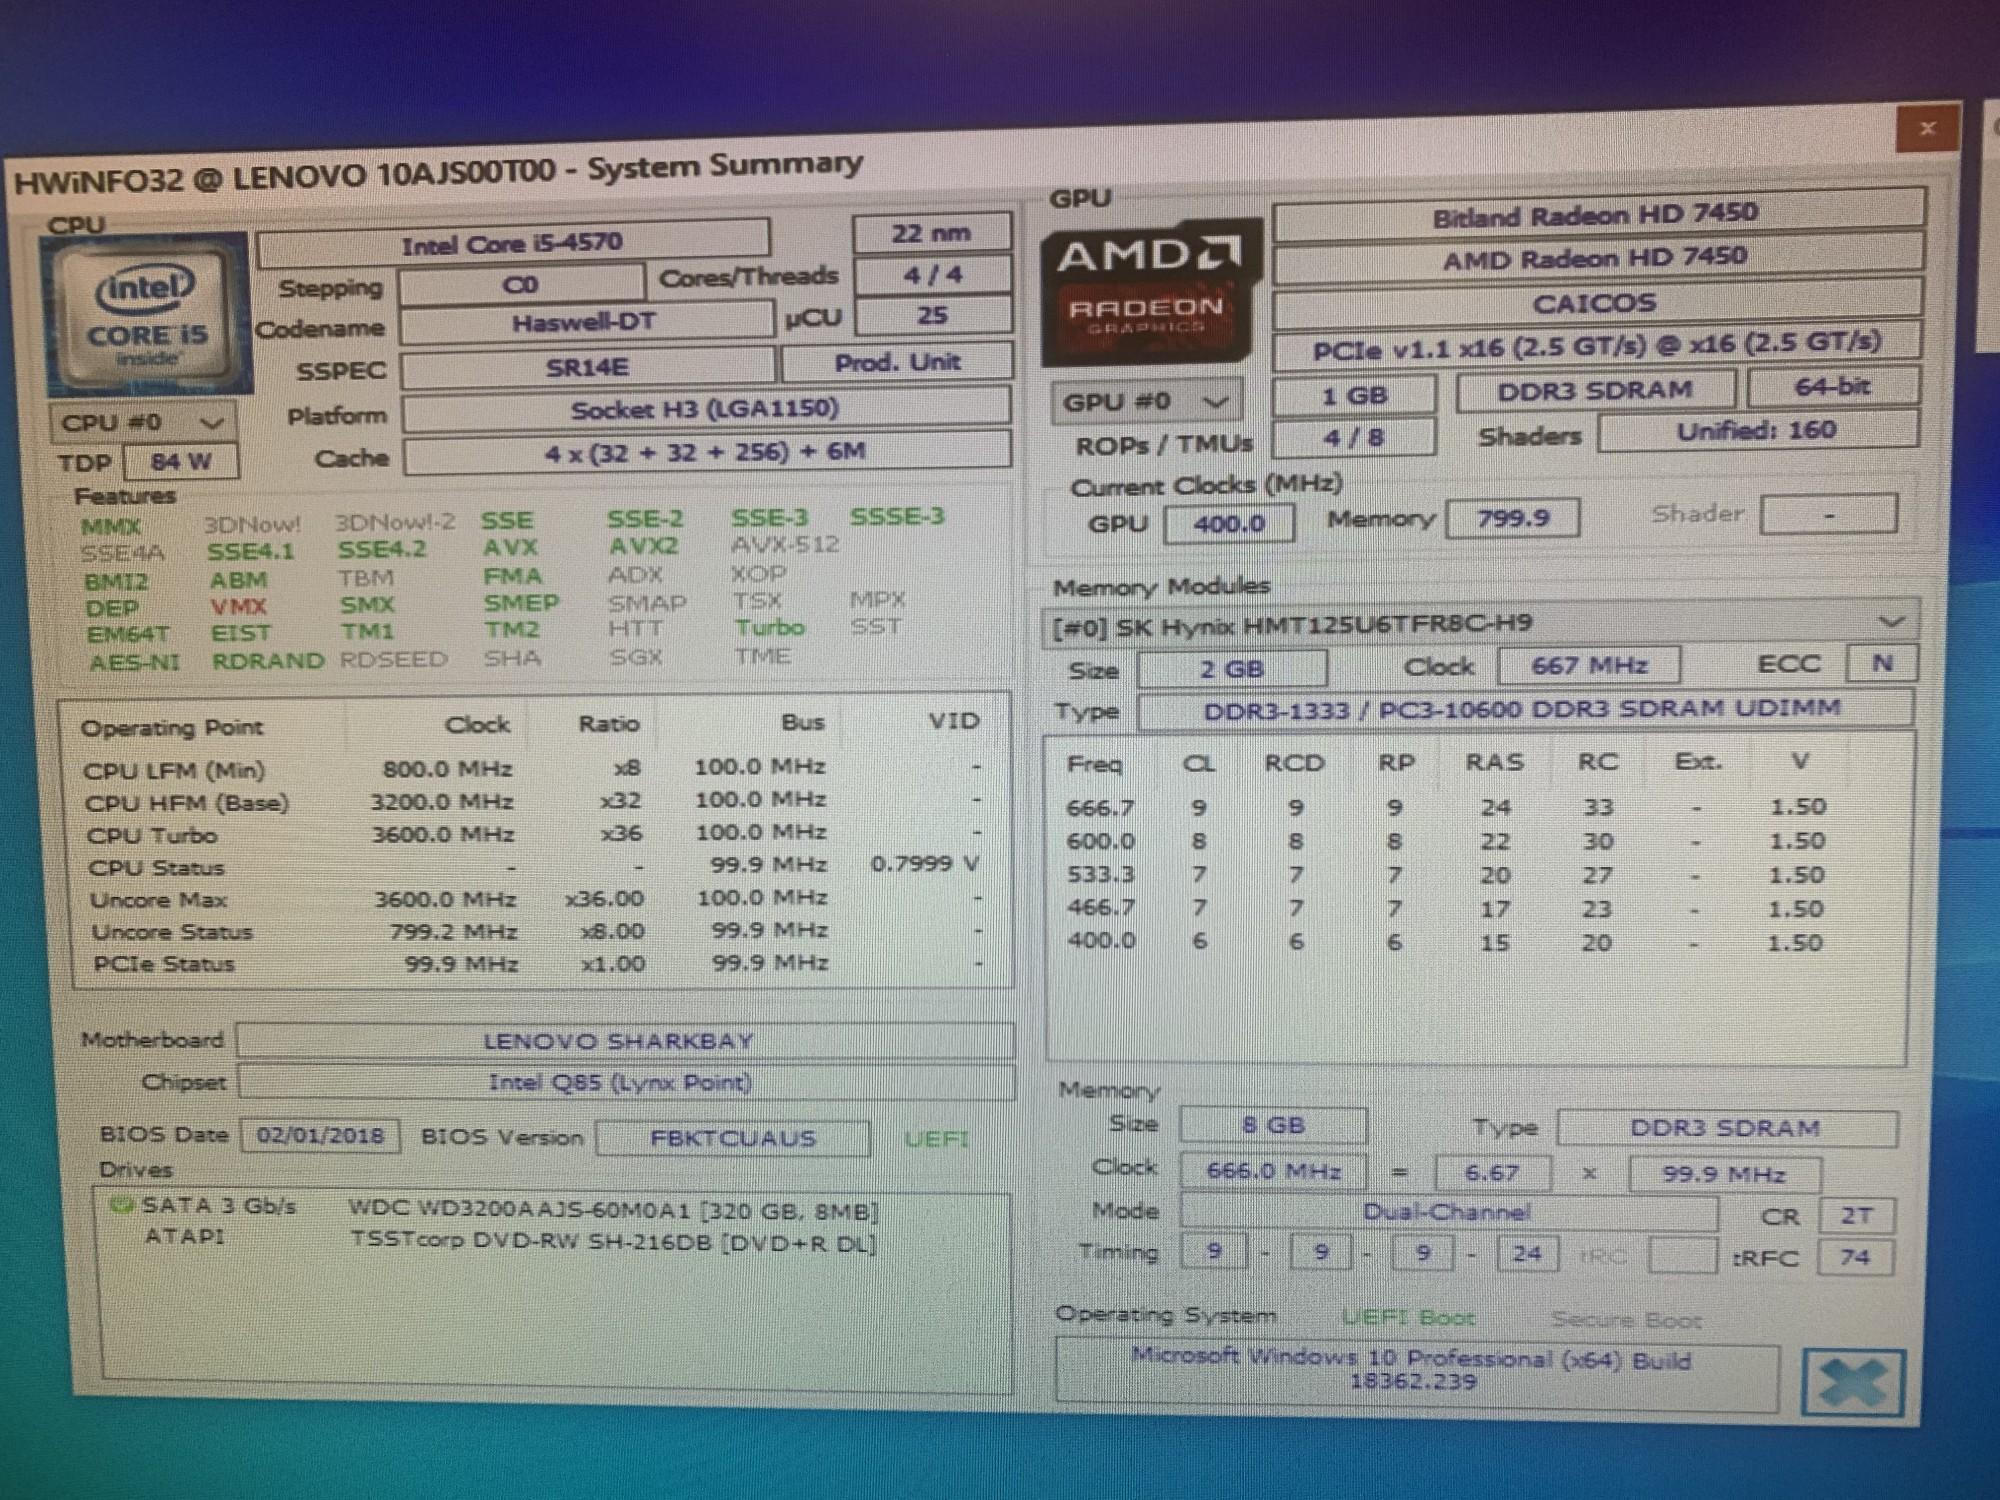2000x1500 pixels.
Task: Select the 666.7 frequency timing row
Action: tap(1445, 807)
